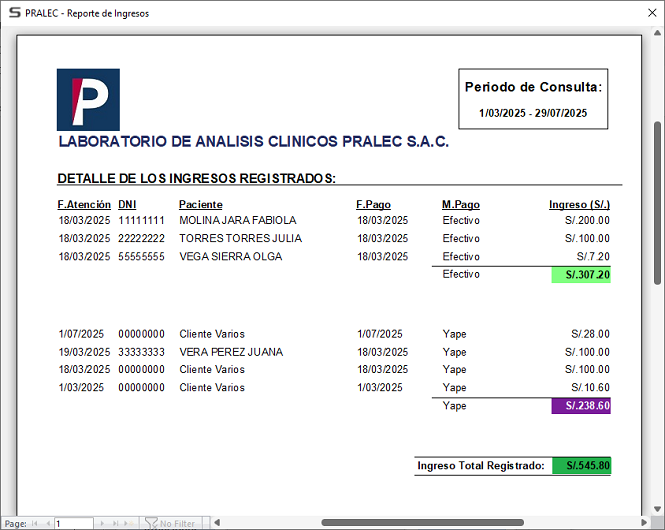
Task: Click the horizontal scrollbar left arrow
Action: click(218, 523)
